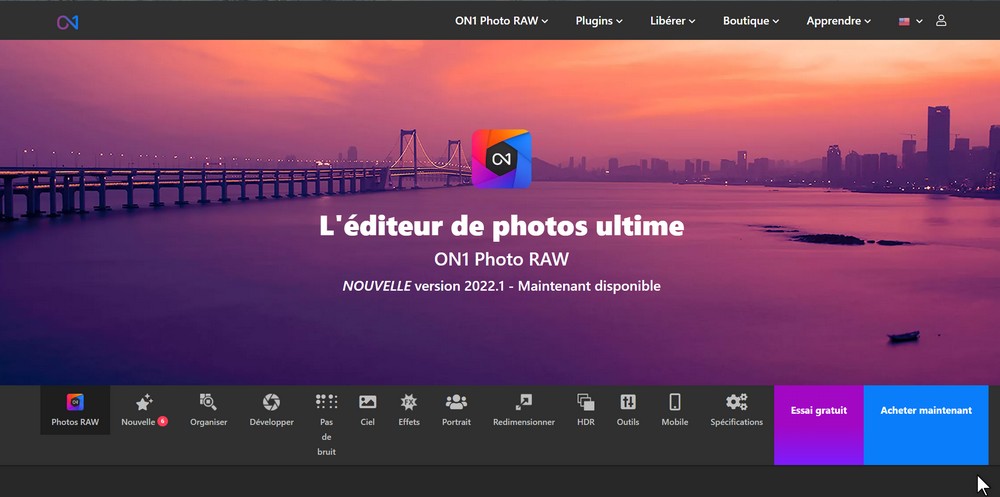Screen dimensions: 1000x497
Task: Click the Portrait people icon
Action: click(x=456, y=402)
